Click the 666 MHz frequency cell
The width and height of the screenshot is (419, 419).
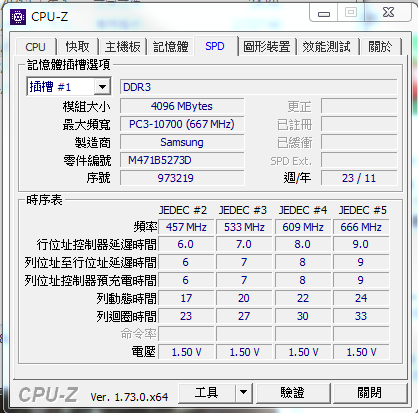point(361,227)
